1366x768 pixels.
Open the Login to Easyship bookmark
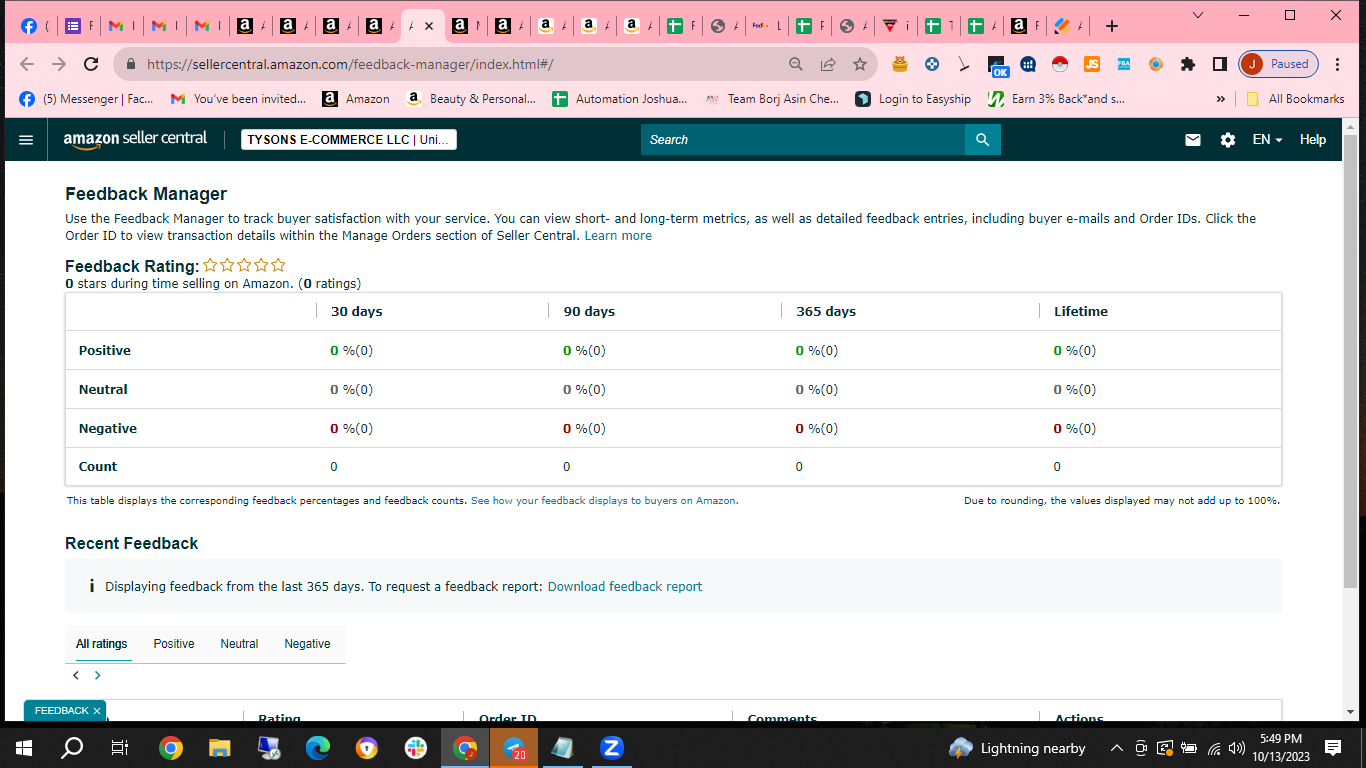click(x=913, y=99)
